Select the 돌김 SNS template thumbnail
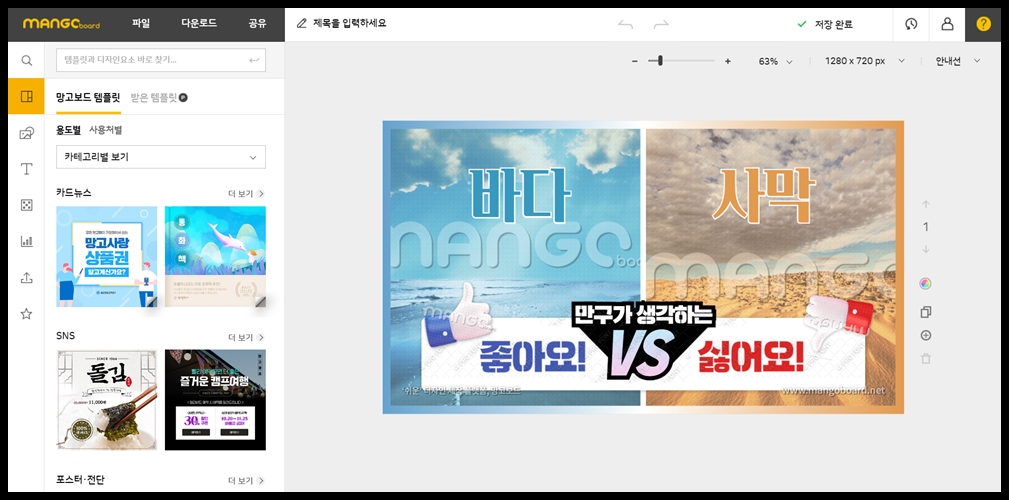 (x=107, y=400)
